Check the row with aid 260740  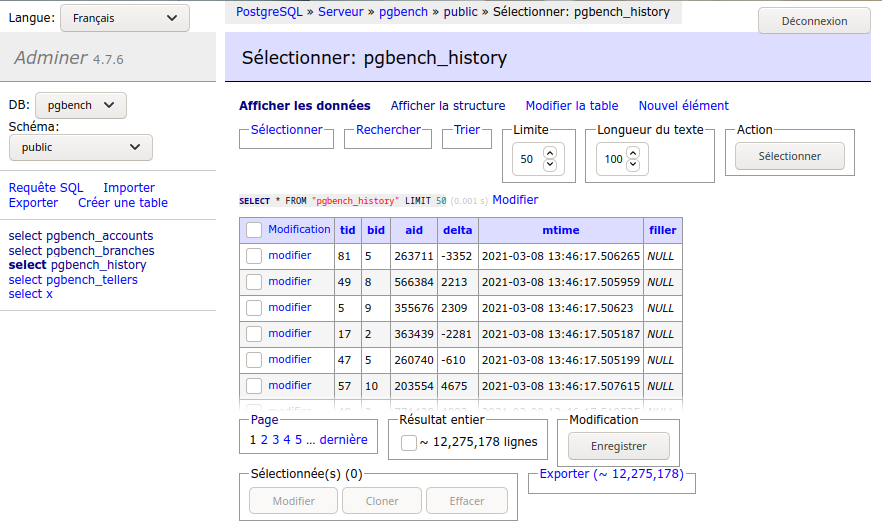pos(254,359)
